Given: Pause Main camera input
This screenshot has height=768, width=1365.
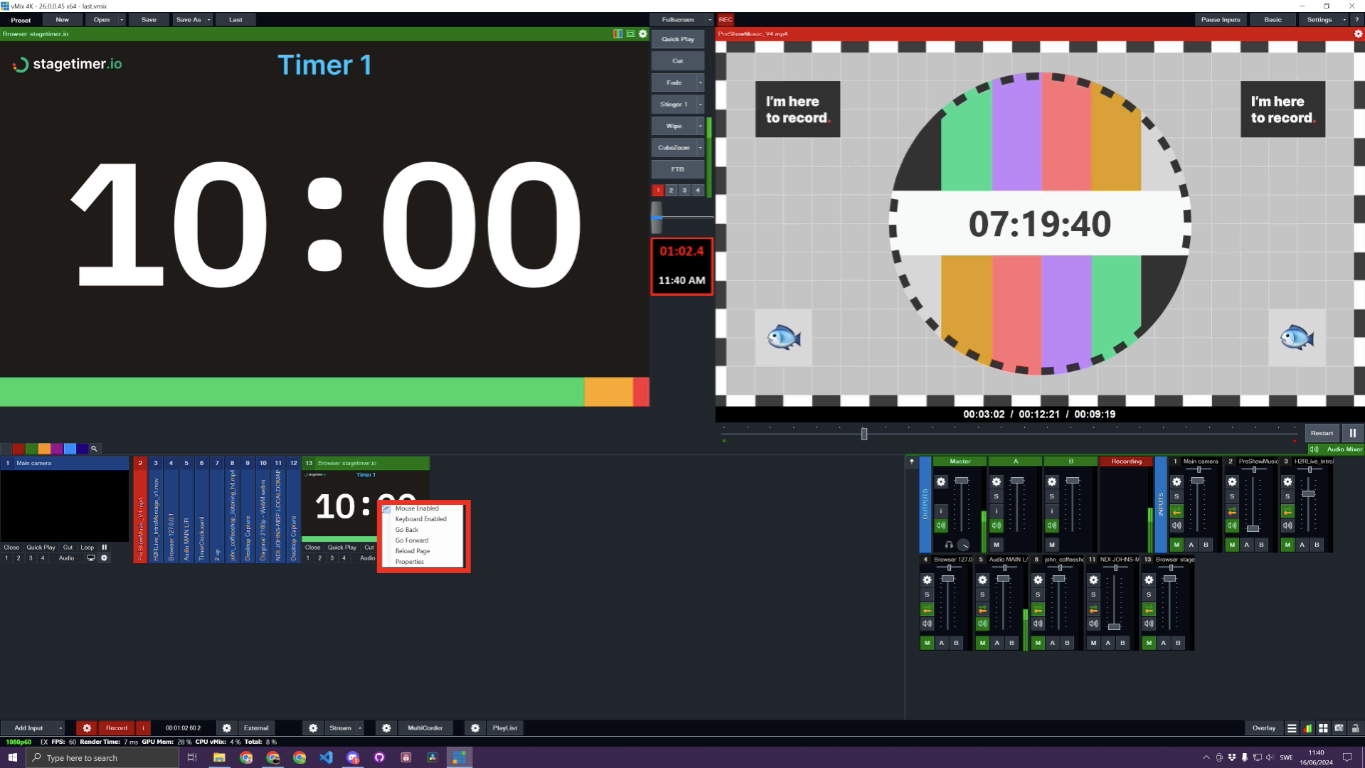Looking at the screenshot, I should (x=104, y=547).
